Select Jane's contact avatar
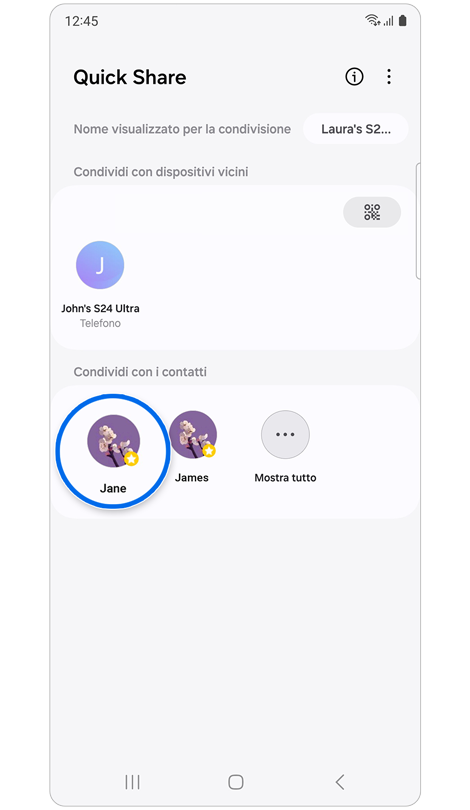470x810 pixels. pos(113,441)
